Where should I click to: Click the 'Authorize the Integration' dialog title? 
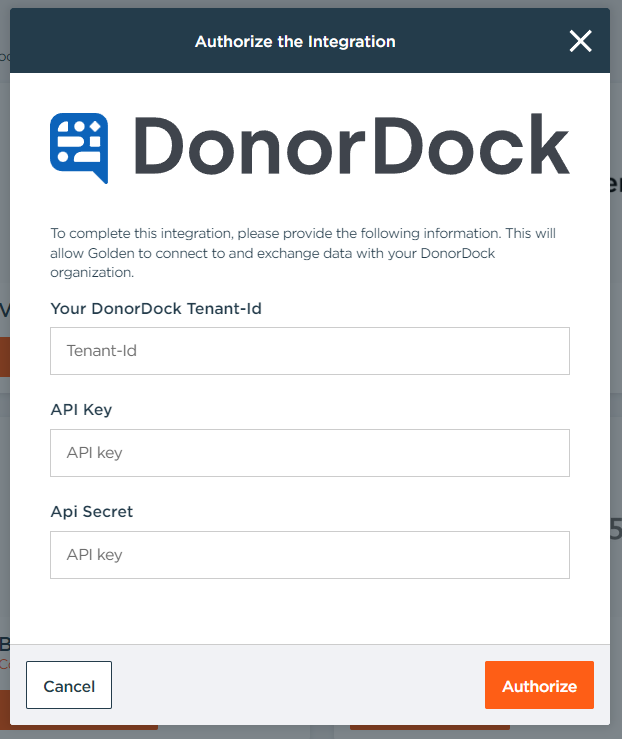click(x=295, y=42)
